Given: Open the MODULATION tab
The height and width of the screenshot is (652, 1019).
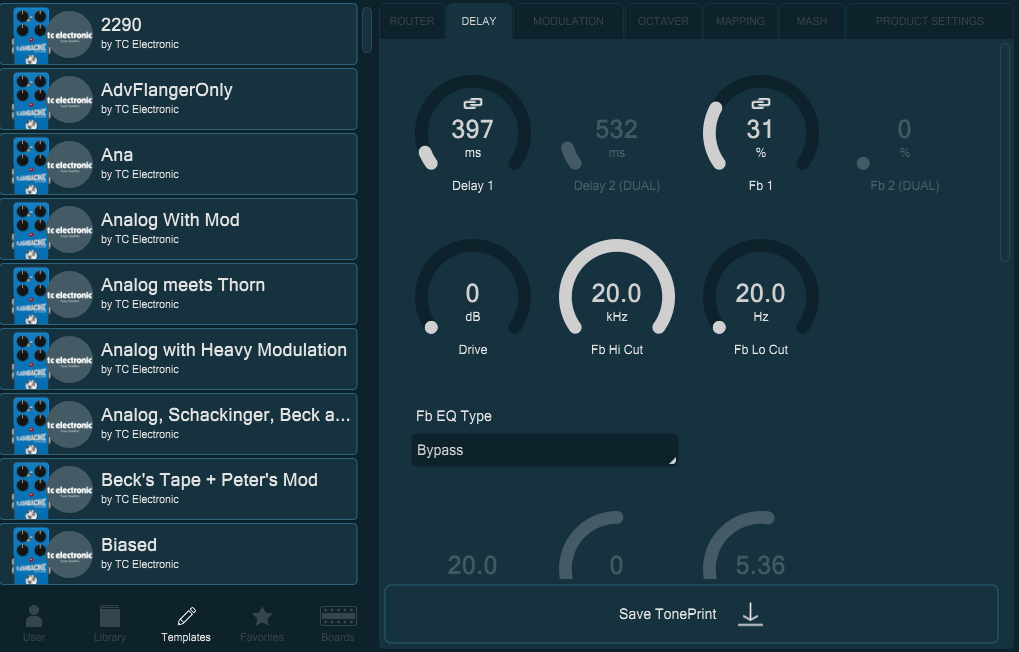Looking at the screenshot, I should point(568,21).
